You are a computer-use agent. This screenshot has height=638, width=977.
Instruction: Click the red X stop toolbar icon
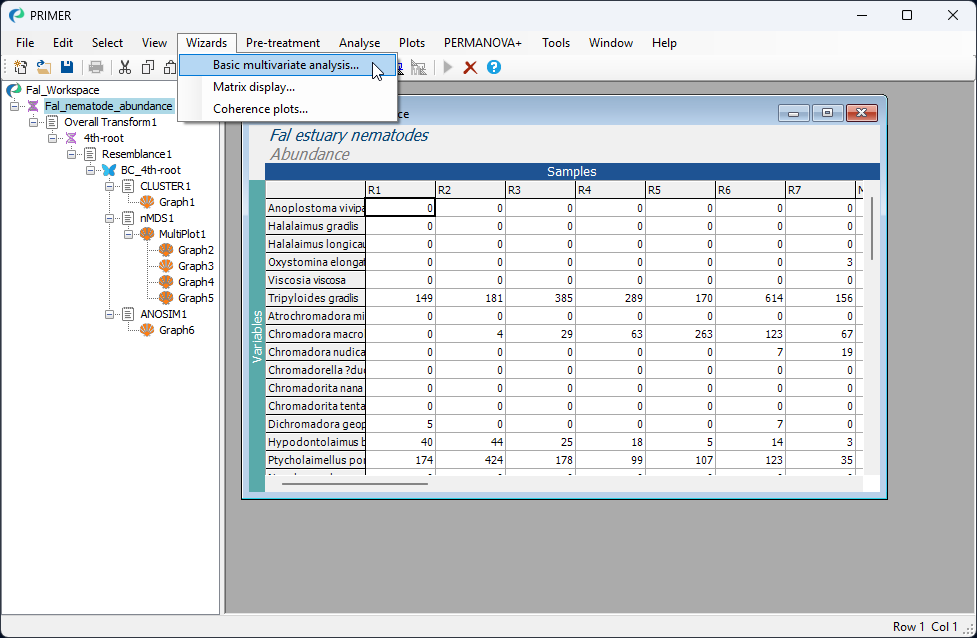[x=470, y=67]
